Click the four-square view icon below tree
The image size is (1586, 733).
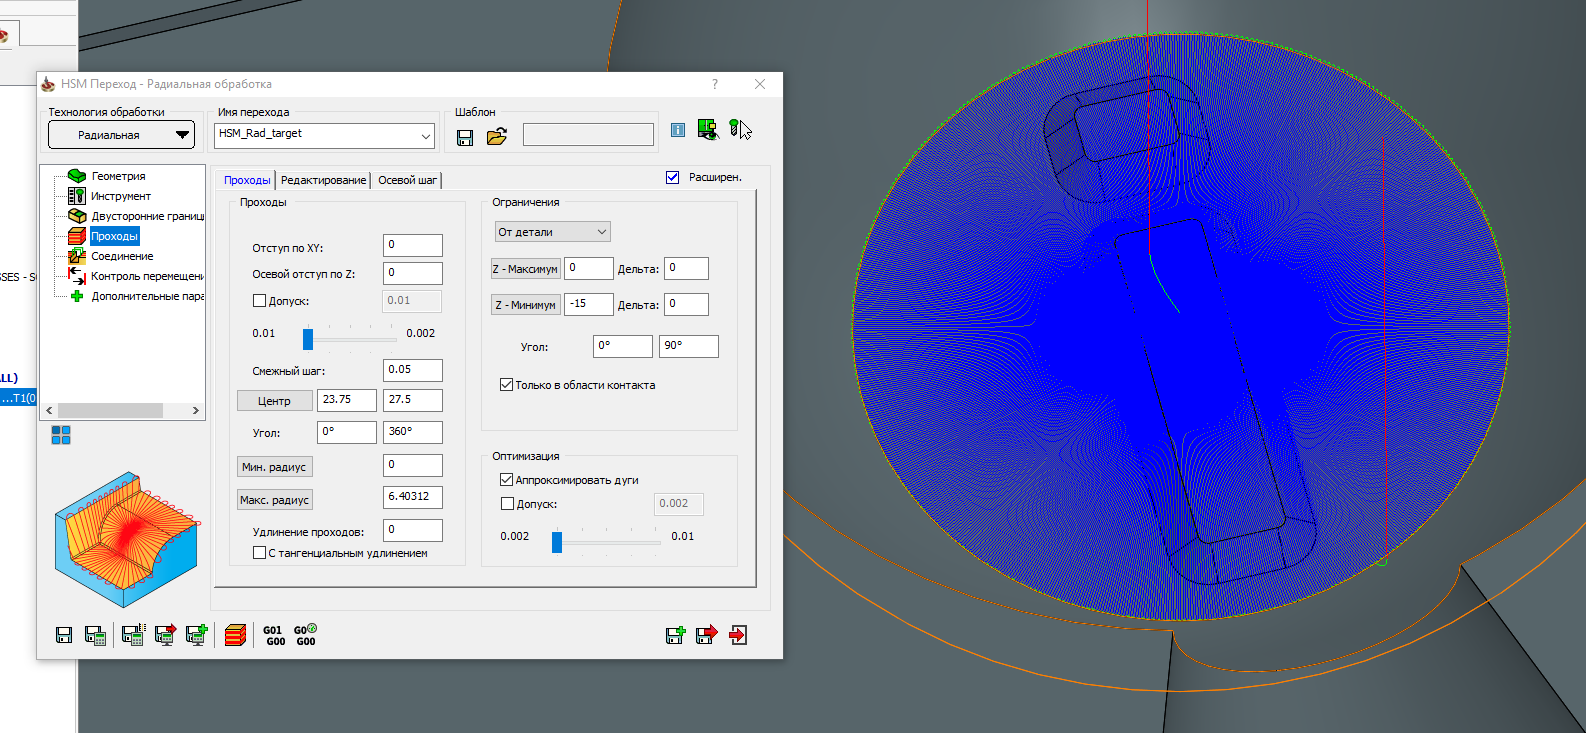[61, 435]
